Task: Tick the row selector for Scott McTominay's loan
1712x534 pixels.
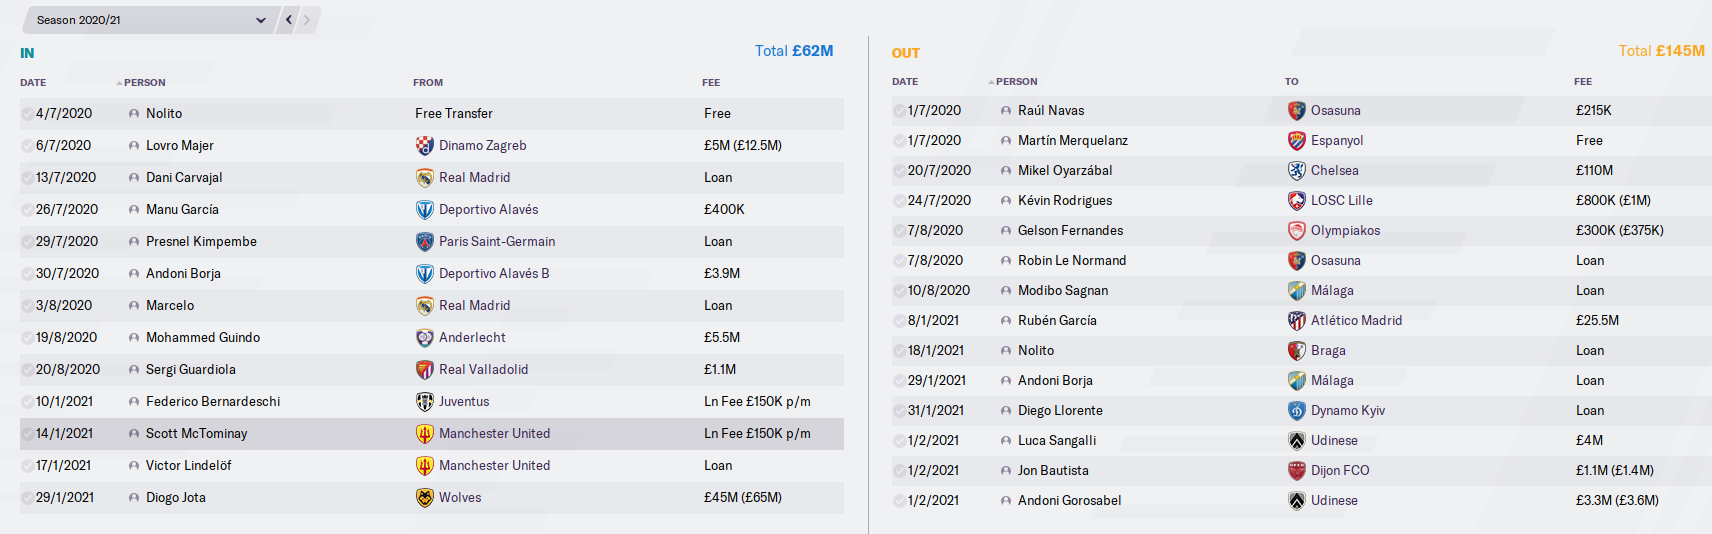Action: coord(27,434)
